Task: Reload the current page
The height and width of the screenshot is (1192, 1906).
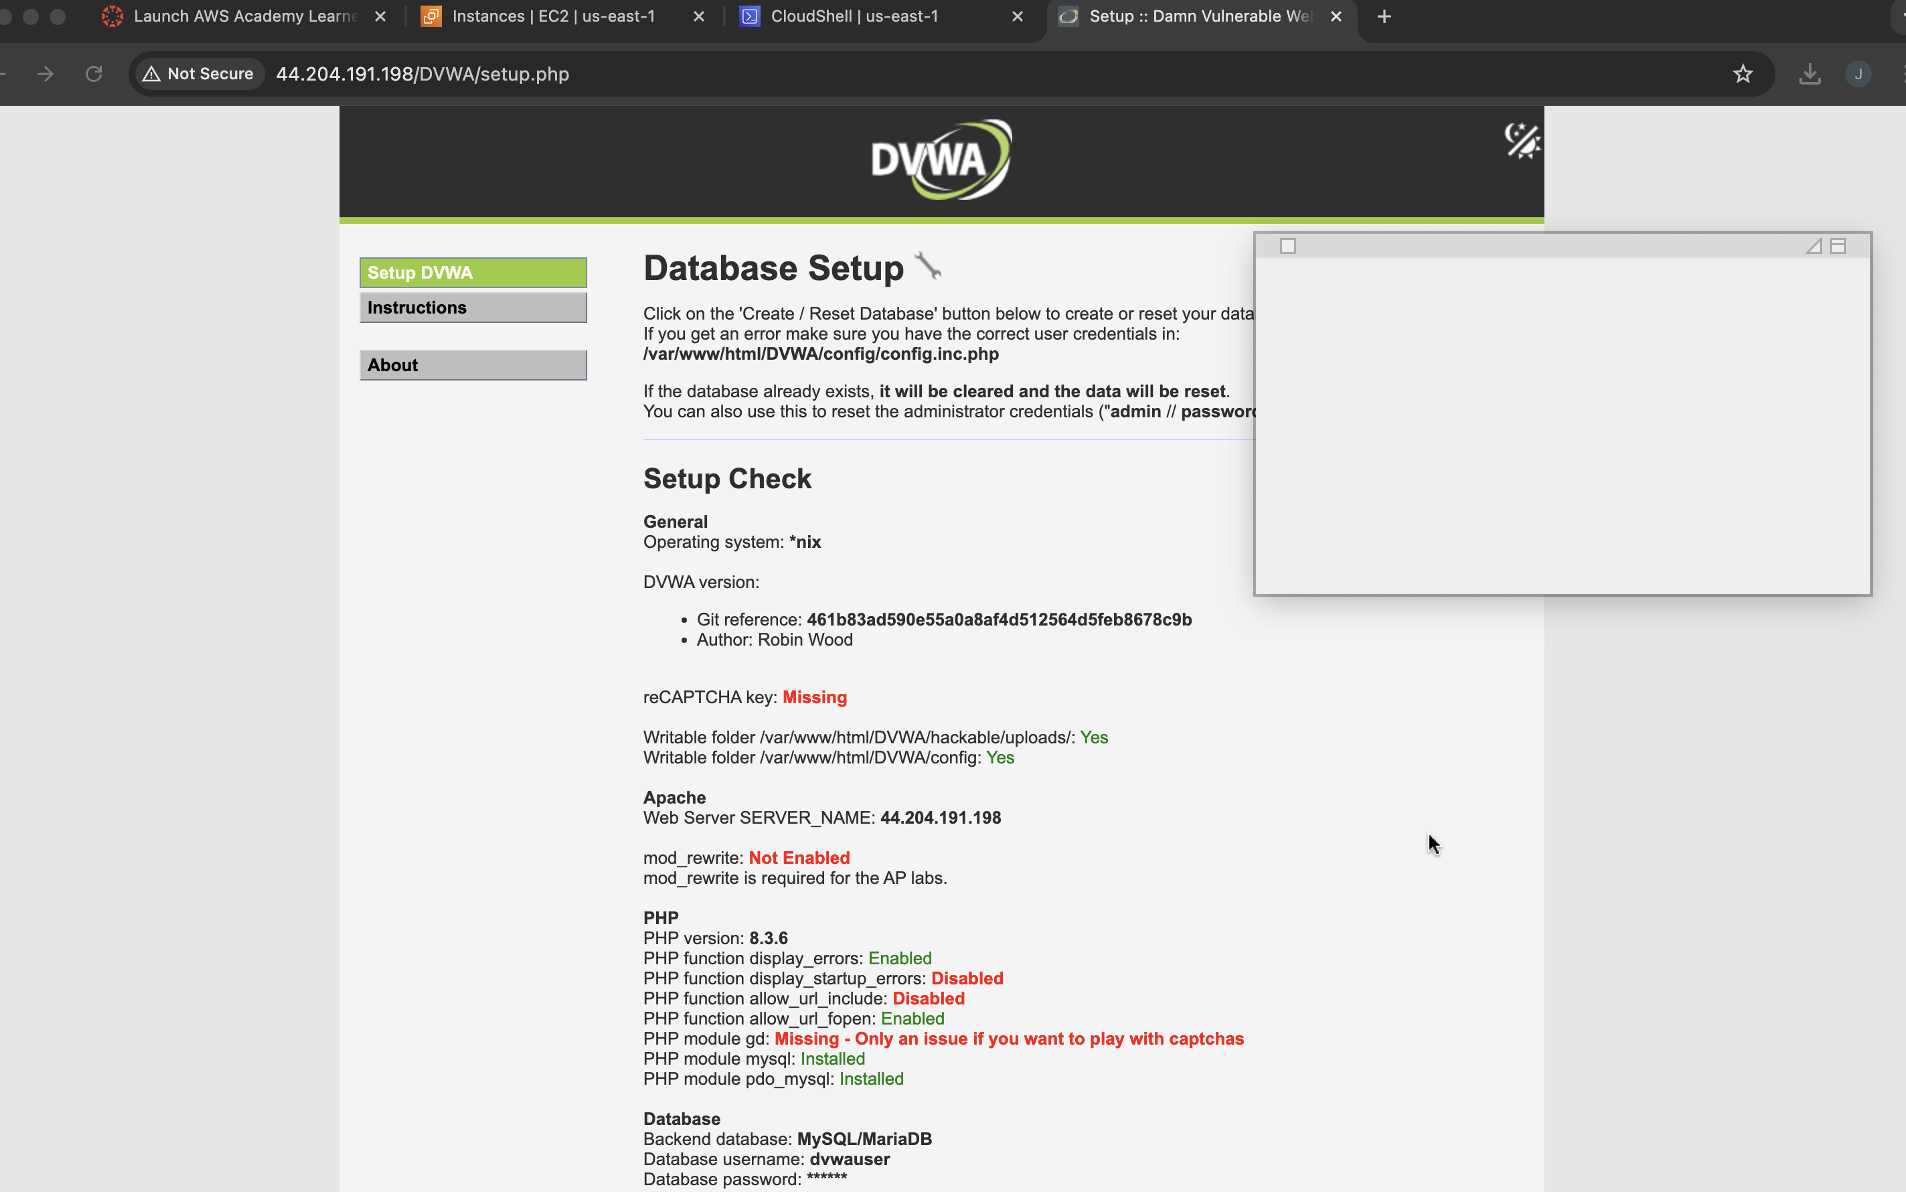Action: pyautogui.click(x=94, y=74)
